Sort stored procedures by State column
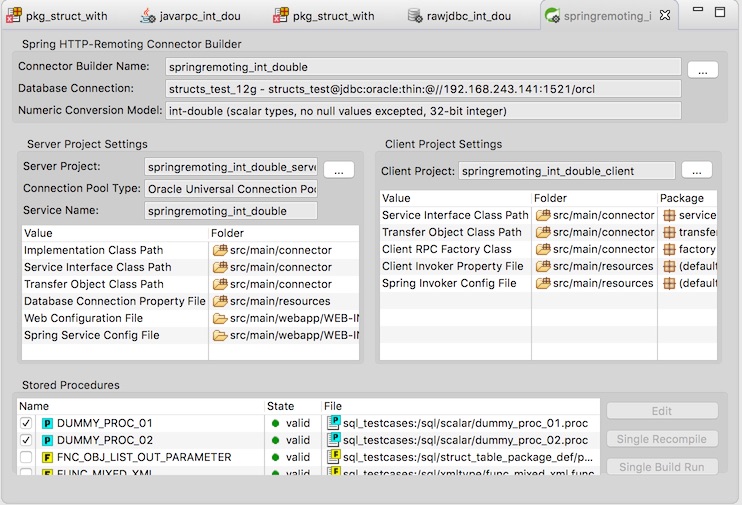The height and width of the screenshot is (505, 742). pos(293,406)
